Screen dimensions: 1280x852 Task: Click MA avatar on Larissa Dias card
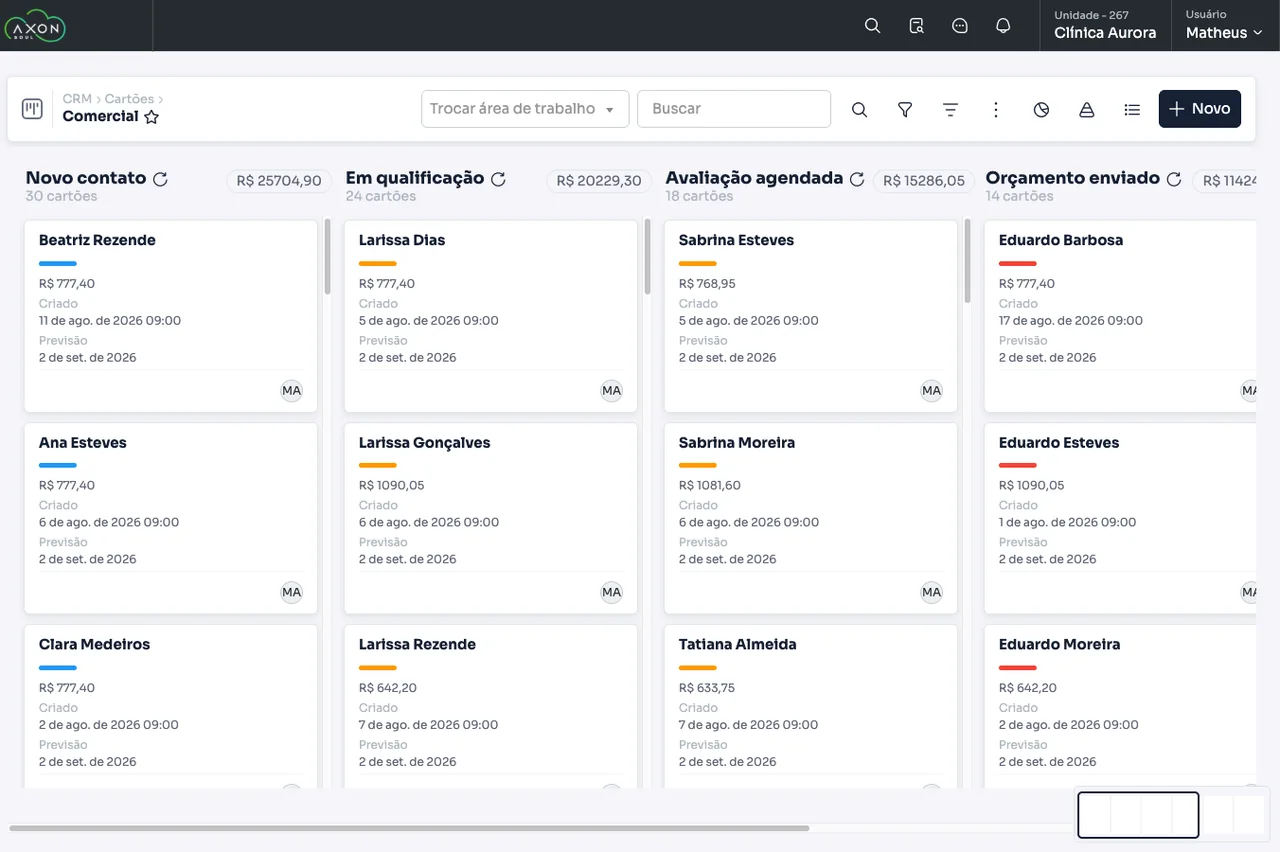[611, 391]
